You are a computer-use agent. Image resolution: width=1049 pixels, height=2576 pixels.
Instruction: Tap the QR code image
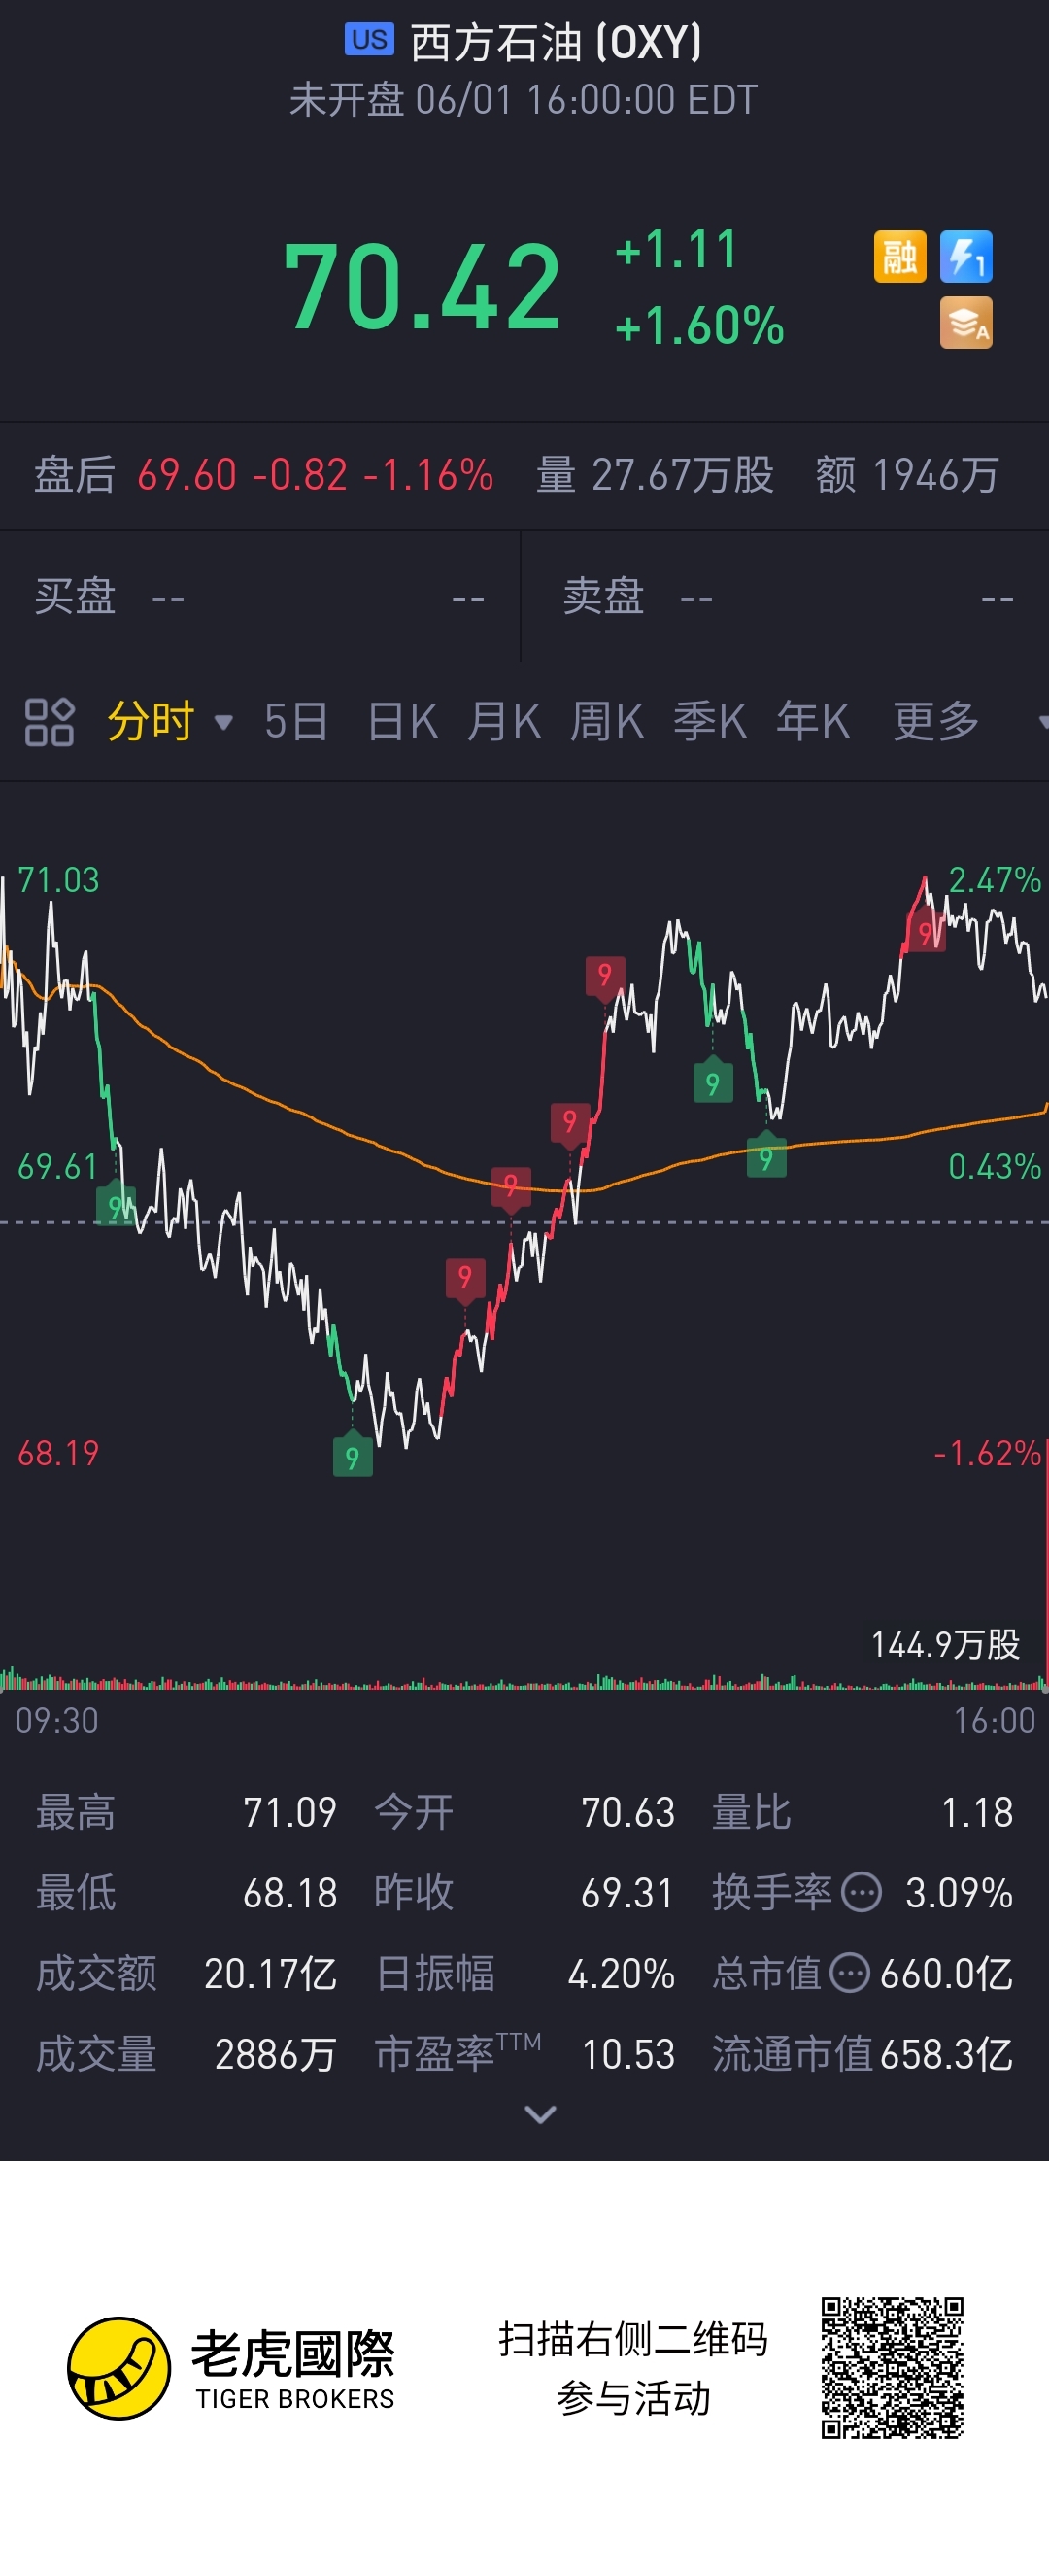click(892, 2367)
